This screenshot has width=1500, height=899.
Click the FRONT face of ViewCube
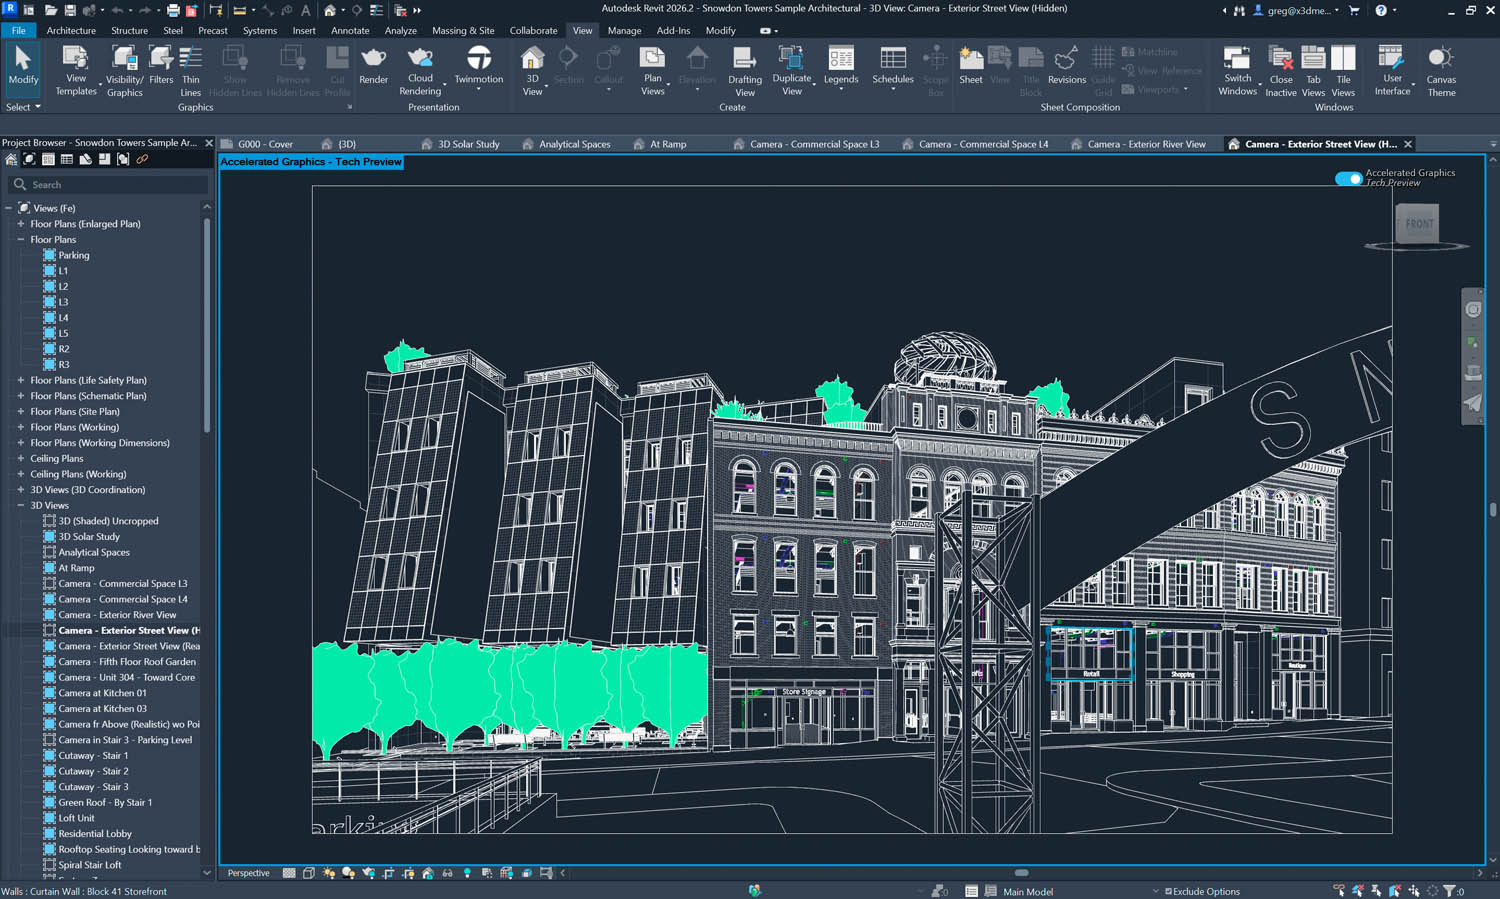point(1418,224)
